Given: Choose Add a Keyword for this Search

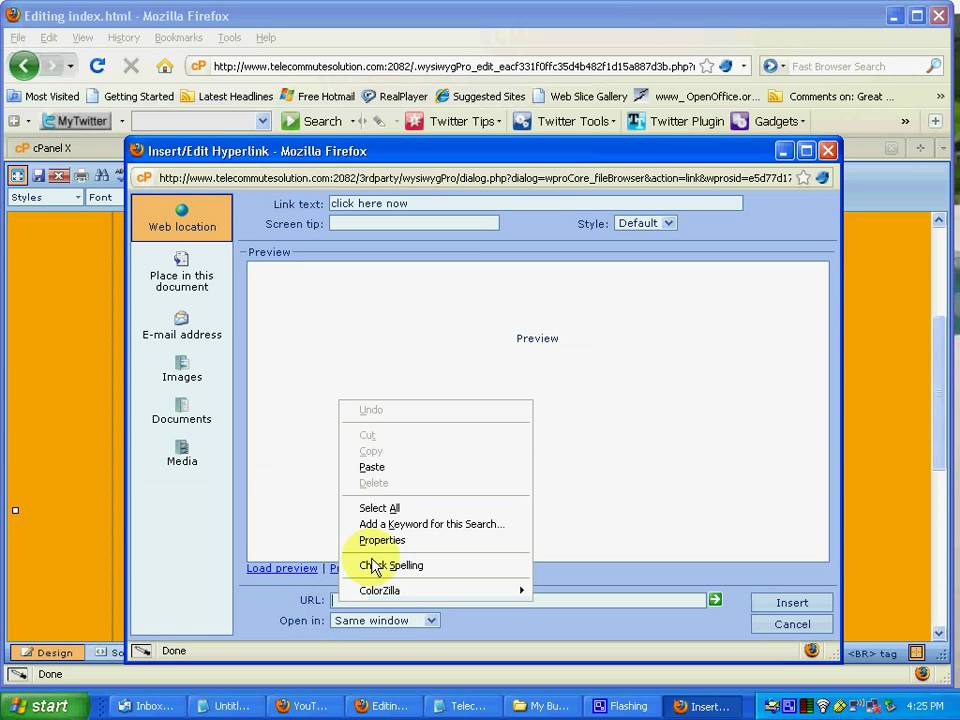Looking at the screenshot, I should point(436,524).
